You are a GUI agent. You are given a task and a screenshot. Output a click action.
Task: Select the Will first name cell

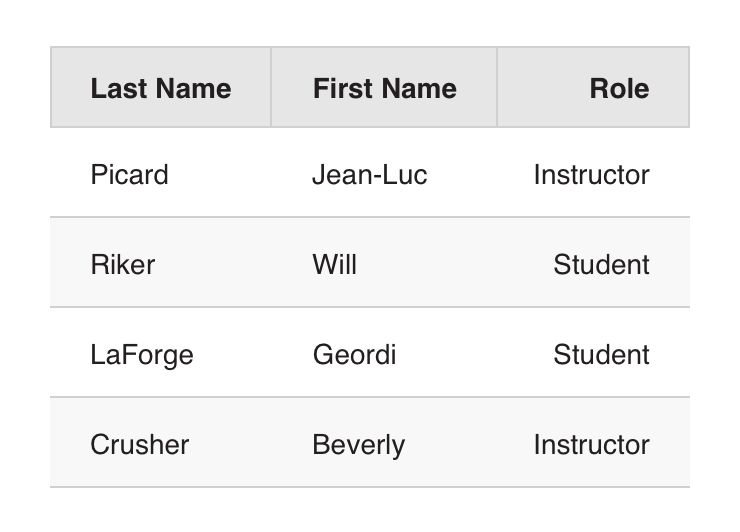point(335,264)
